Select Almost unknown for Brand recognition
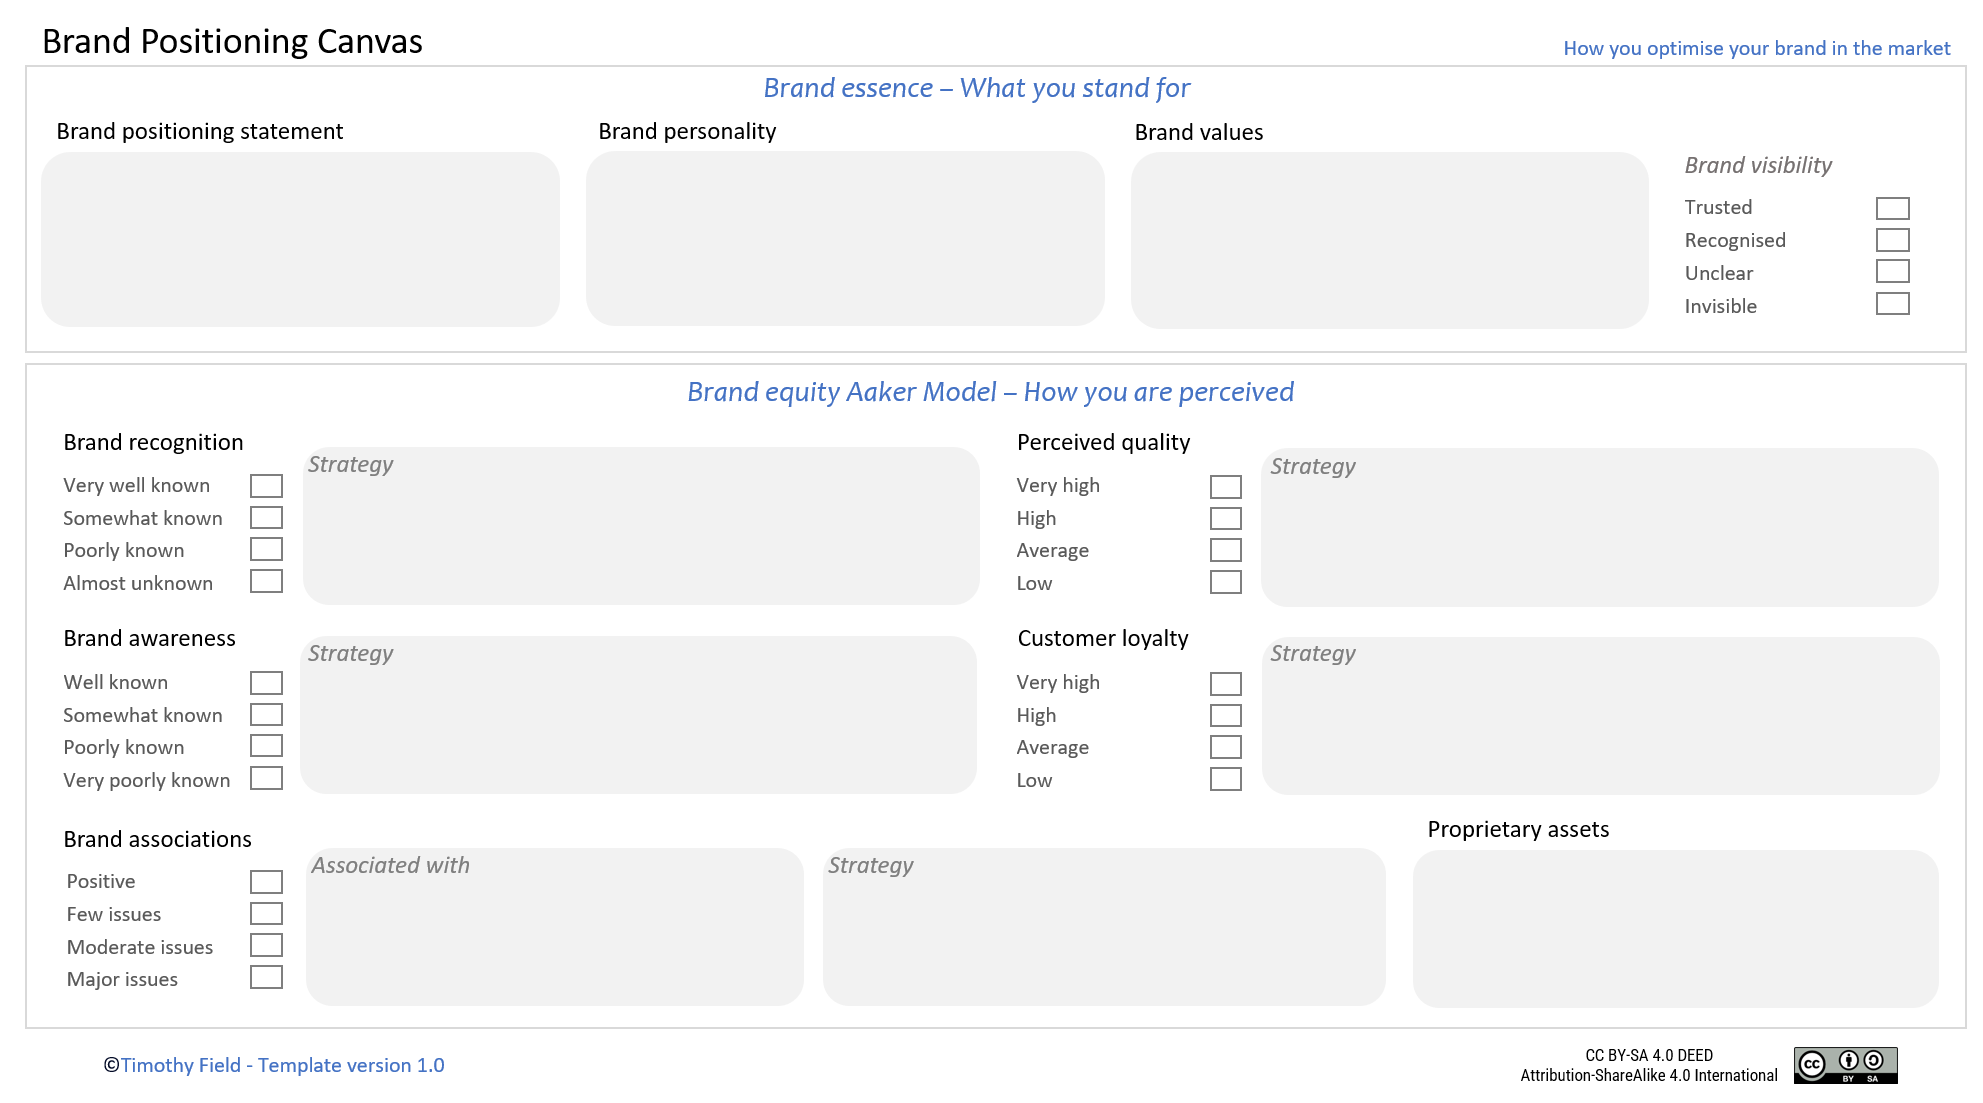 tap(266, 580)
